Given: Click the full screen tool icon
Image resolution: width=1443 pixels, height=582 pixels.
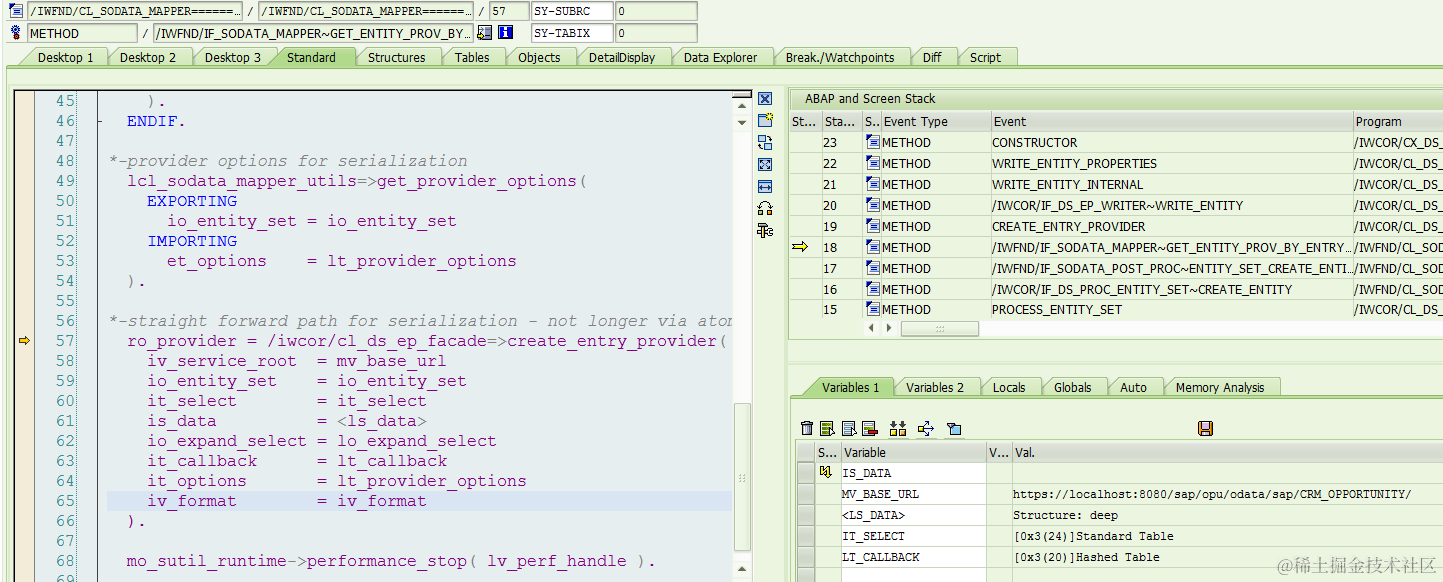Looking at the screenshot, I should [765, 164].
